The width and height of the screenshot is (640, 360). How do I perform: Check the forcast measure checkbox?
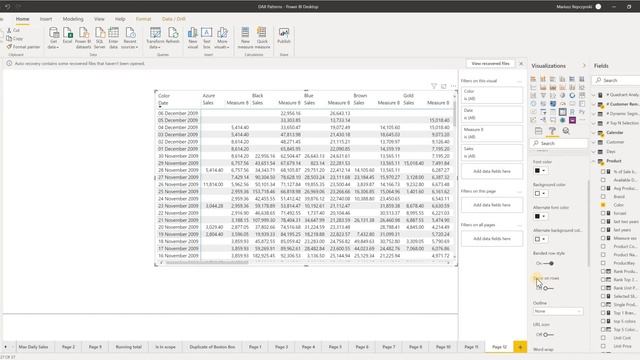click(603, 213)
